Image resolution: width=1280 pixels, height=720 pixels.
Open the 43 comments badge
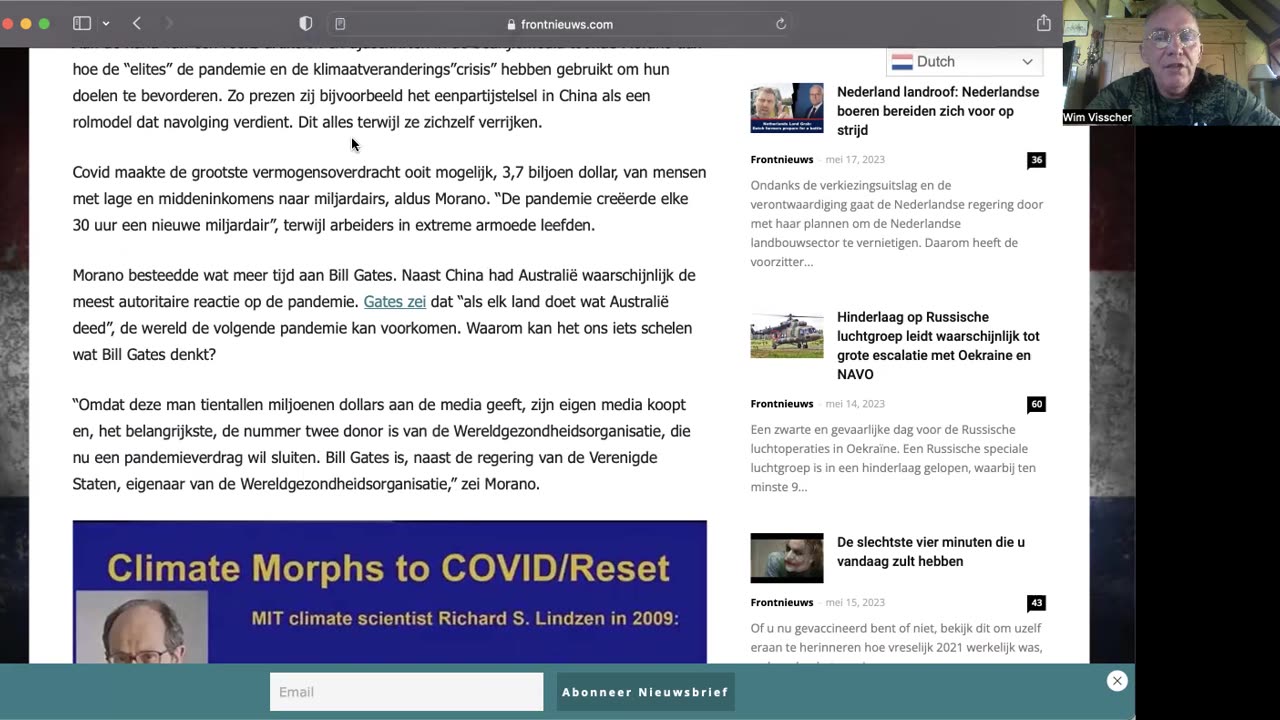coord(1036,603)
